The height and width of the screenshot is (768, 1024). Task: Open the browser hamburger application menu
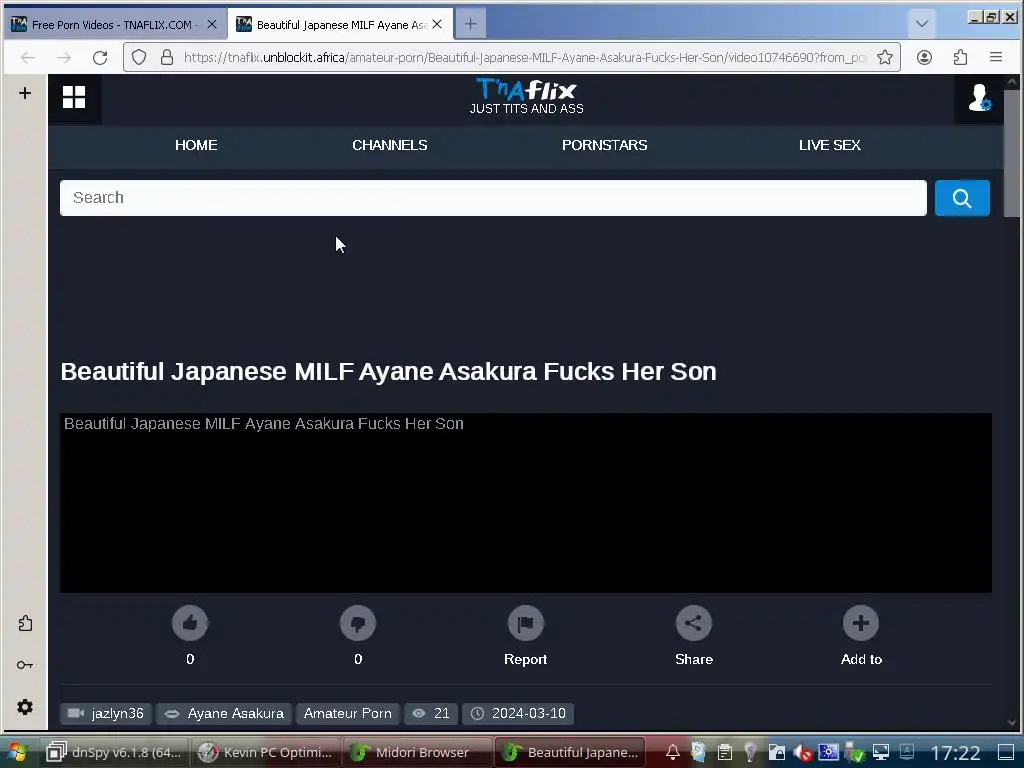(x=996, y=57)
